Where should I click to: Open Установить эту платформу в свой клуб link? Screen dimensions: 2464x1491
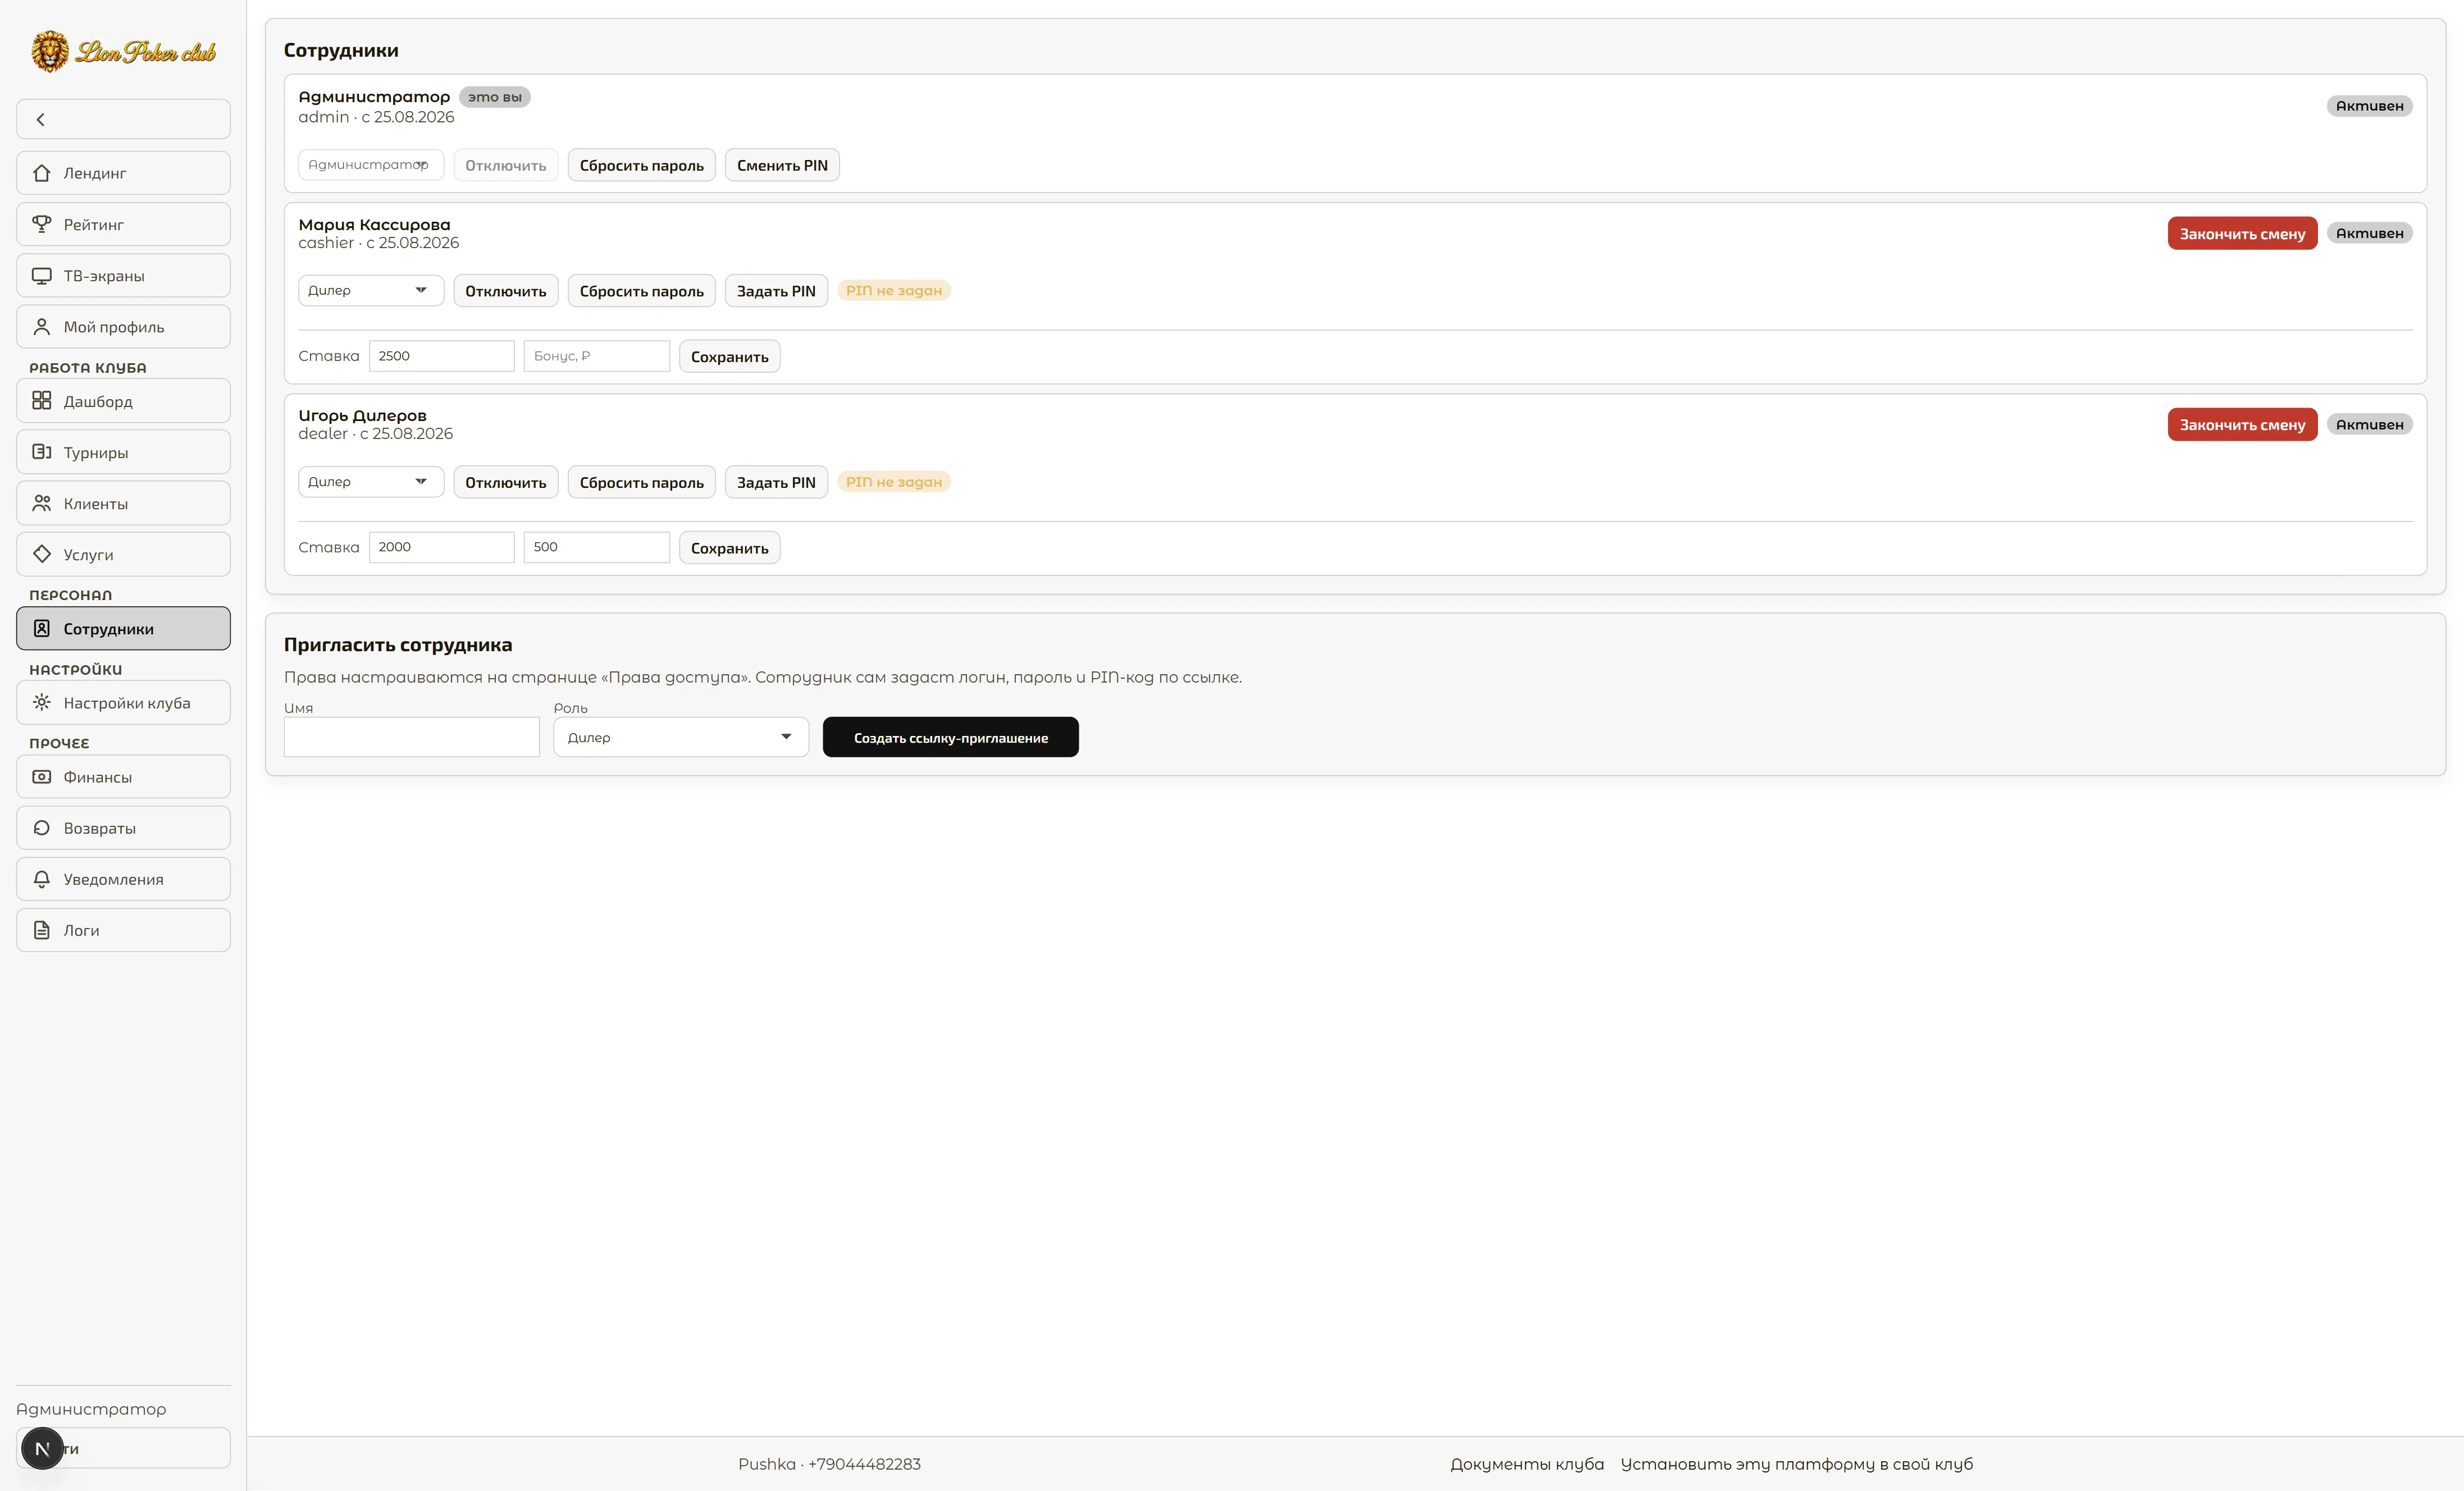coord(1797,1463)
